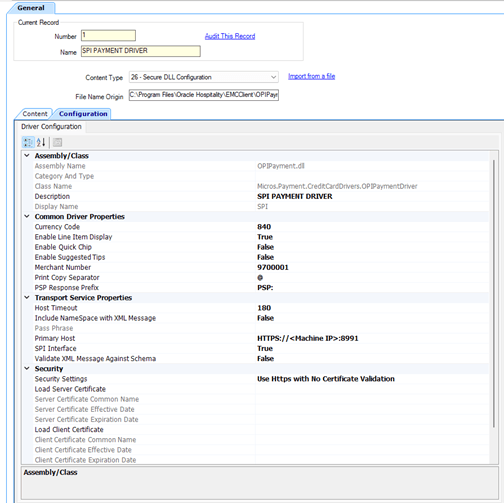
Task: Select the Enable Quick Chip value False
Action: pos(265,247)
